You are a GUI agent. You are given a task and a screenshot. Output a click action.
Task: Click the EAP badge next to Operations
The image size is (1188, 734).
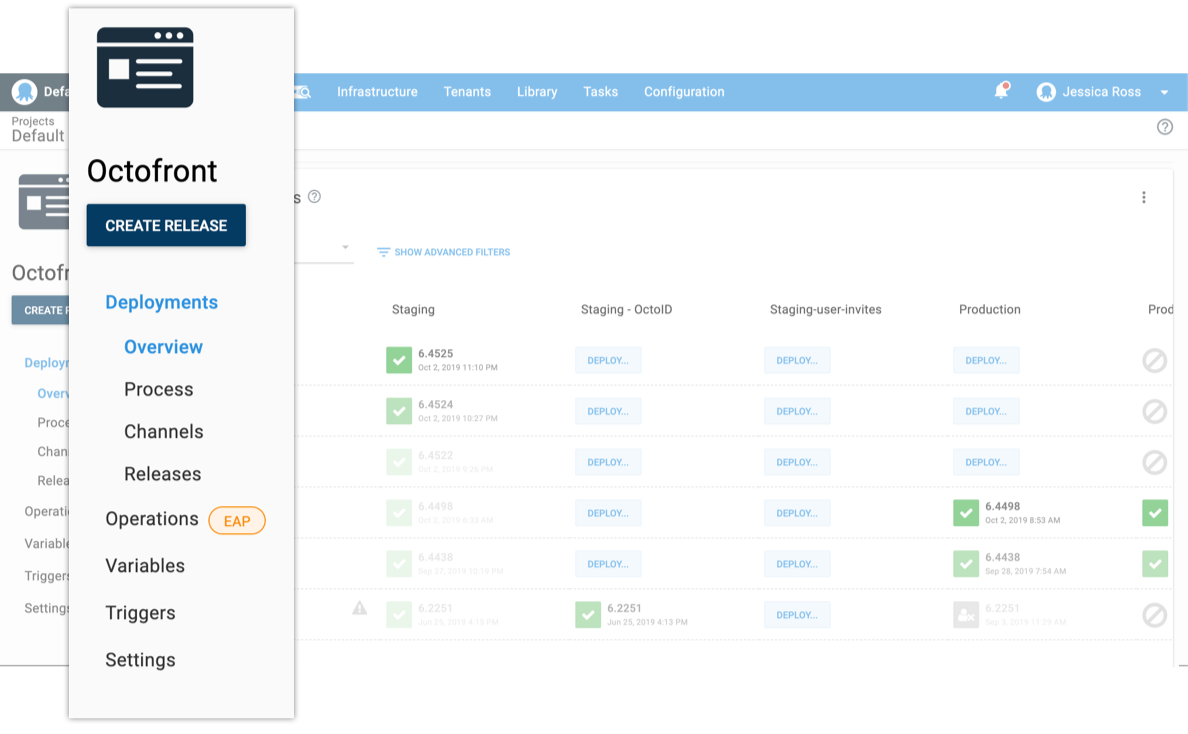237,520
